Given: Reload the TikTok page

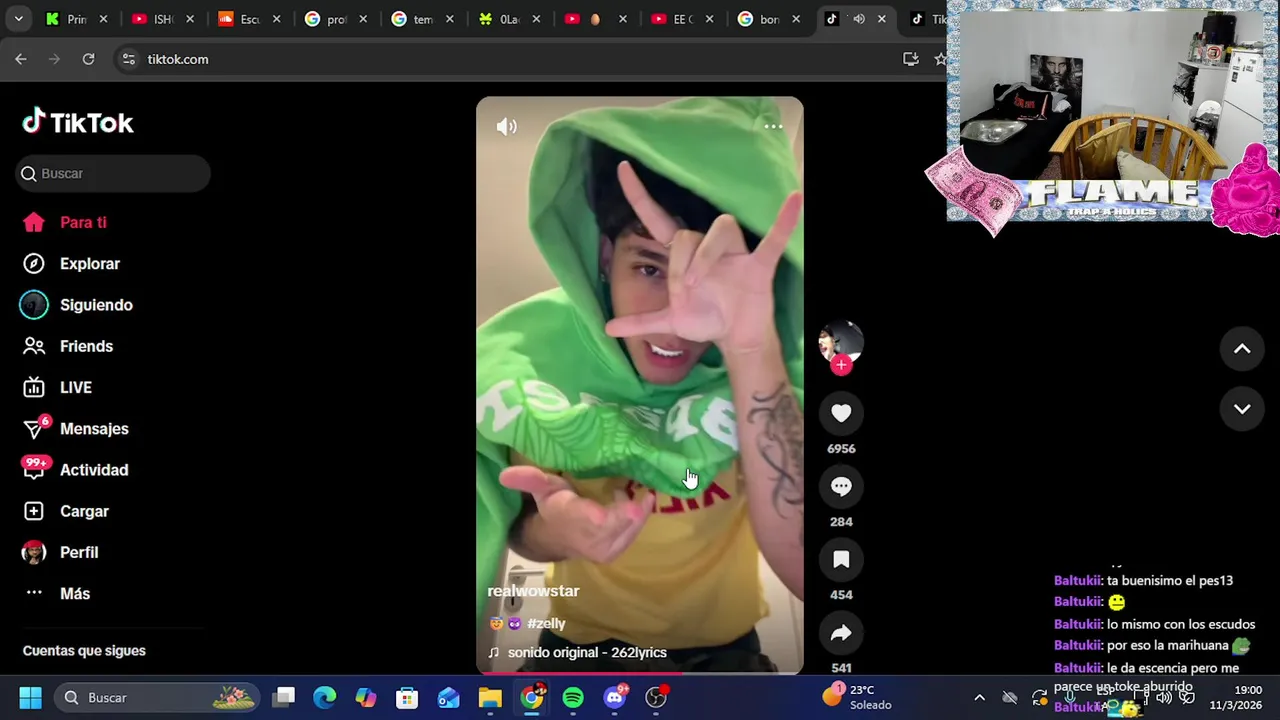Looking at the screenshot, I should coord(88,59).
